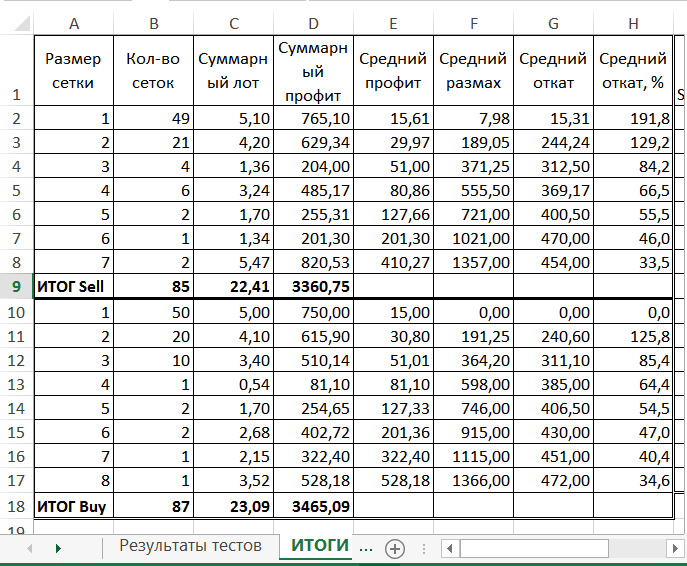Click the horizontal scrollbar left arrow
Image resolution: width=687 pixels, height=566 pixels.
(x=449, y=548)
